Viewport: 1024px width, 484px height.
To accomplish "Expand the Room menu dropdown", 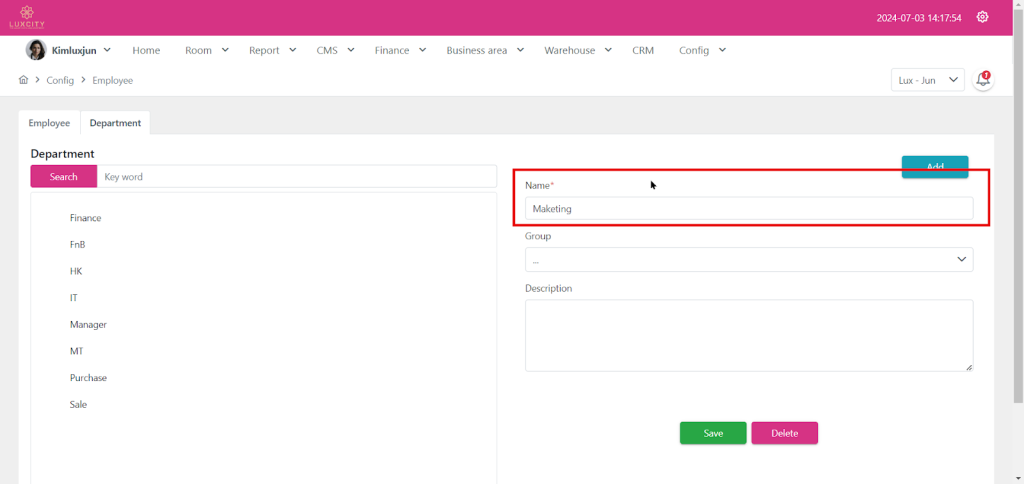I will point(206,50).
